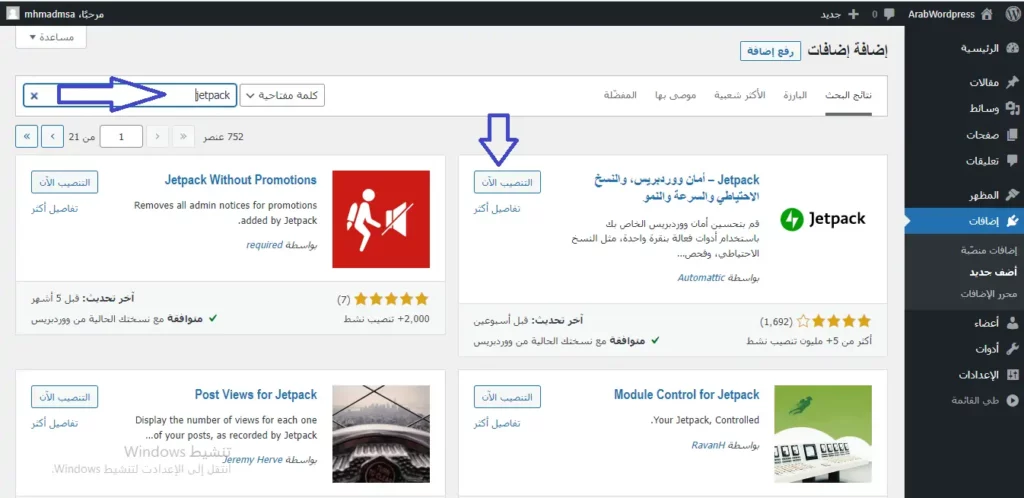Click the Users (أعضاء) sidebar icon
1024x498 pixels.
[1012, 323]
